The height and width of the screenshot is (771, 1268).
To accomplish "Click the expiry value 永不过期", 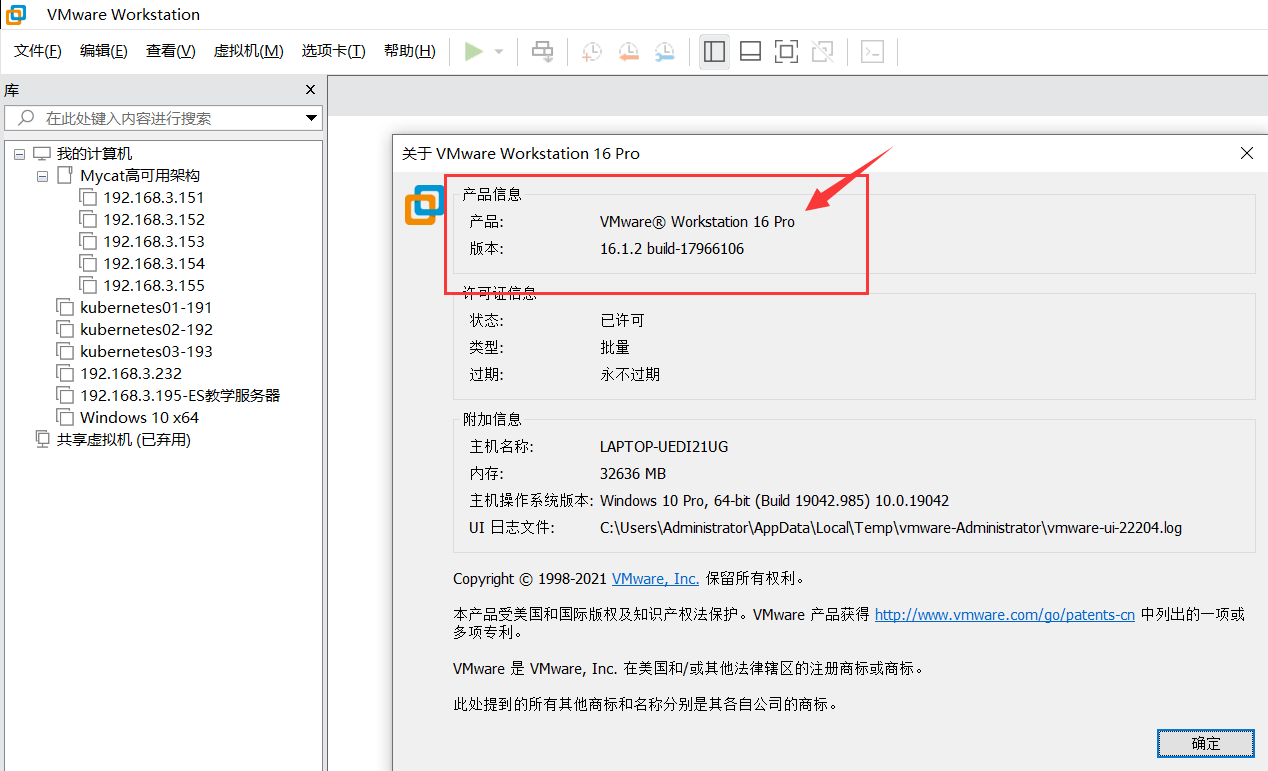I will [x=630, y=375].
